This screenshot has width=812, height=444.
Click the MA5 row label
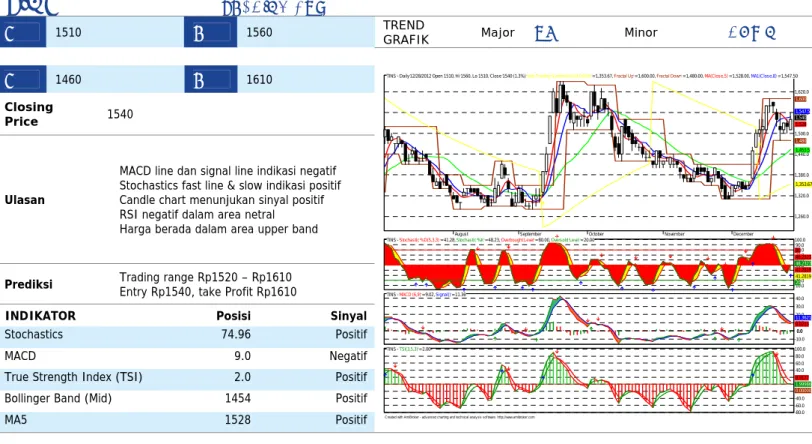point(16,420)
